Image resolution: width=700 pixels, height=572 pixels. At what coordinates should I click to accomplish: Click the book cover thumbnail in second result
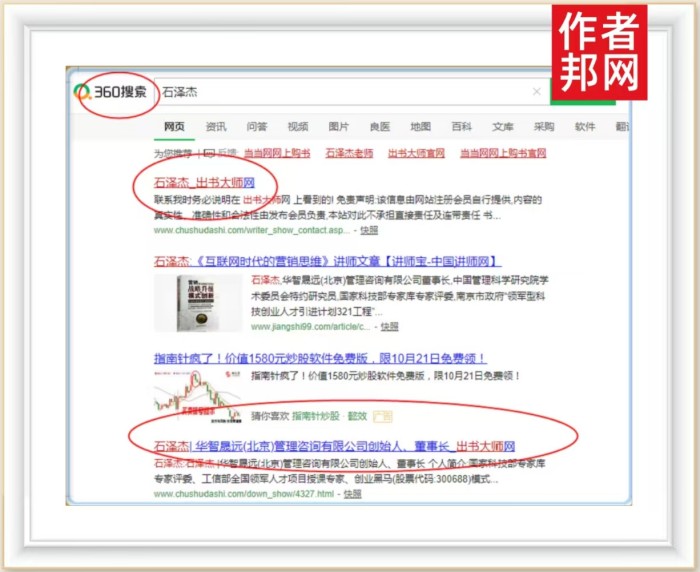point(196,302)
